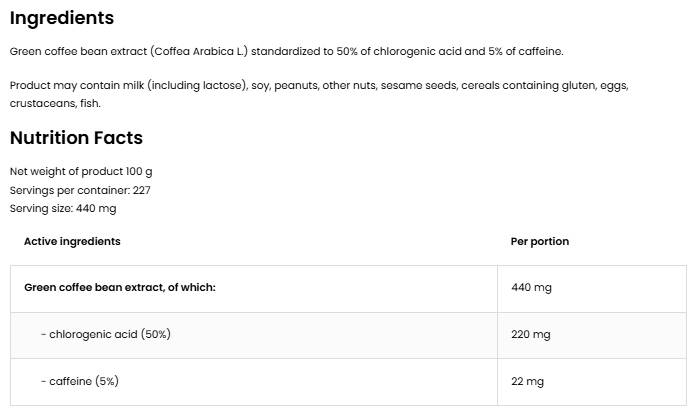Click the "Serving size: 440 mg" line
This screenshot has height=417, width=693.
point(63,208)
